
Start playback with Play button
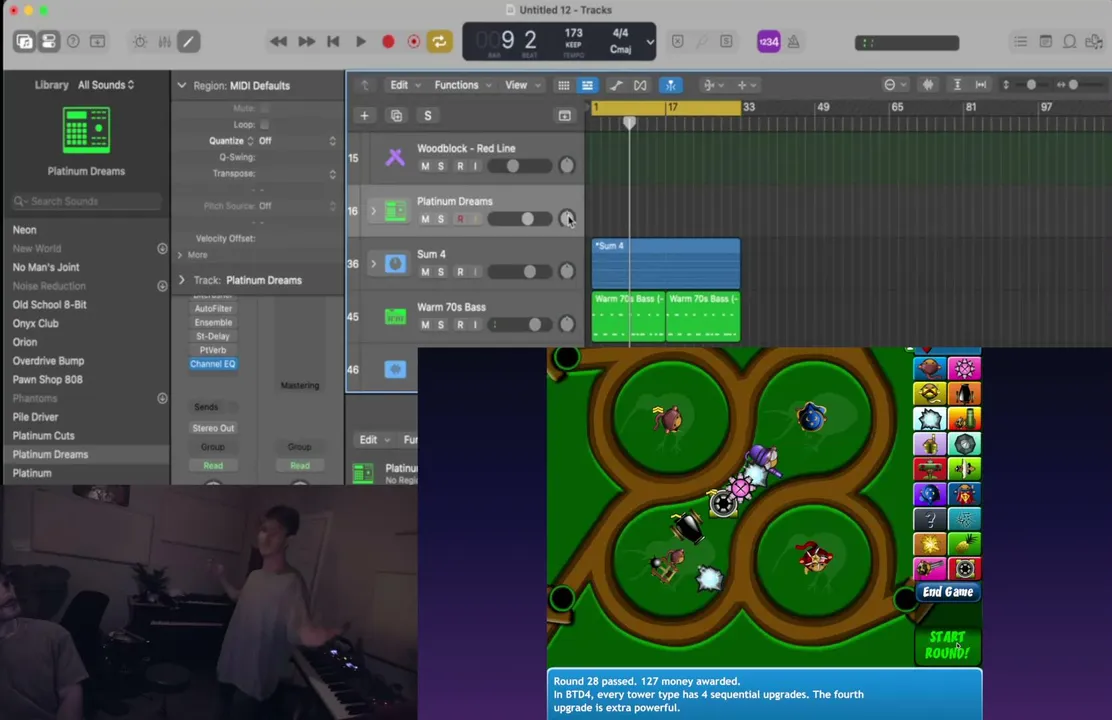(360, 42)
